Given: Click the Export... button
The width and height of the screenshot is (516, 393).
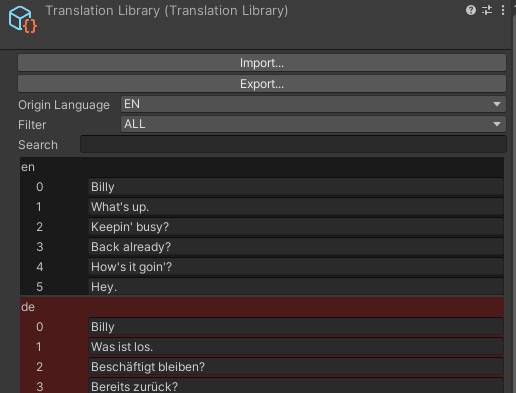Looking at the screenshot, I should (x=262, y=84).
